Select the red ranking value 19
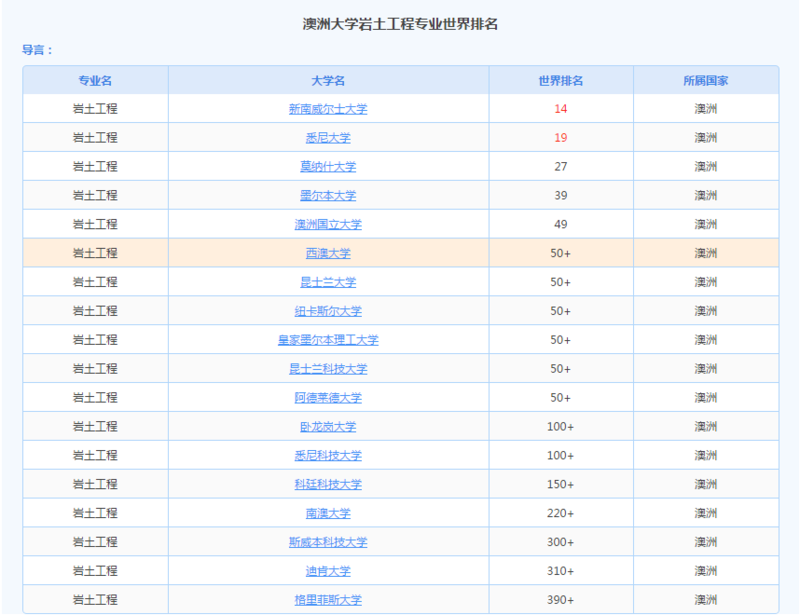Viewport: 800px width, 615px height. pyautogui.click(x=561, y=138)
